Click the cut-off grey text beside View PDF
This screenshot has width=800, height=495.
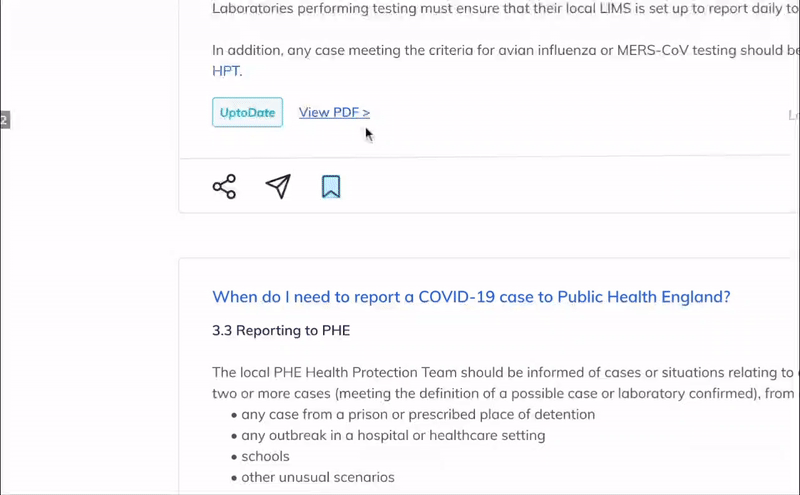click(x=793, y=115)
